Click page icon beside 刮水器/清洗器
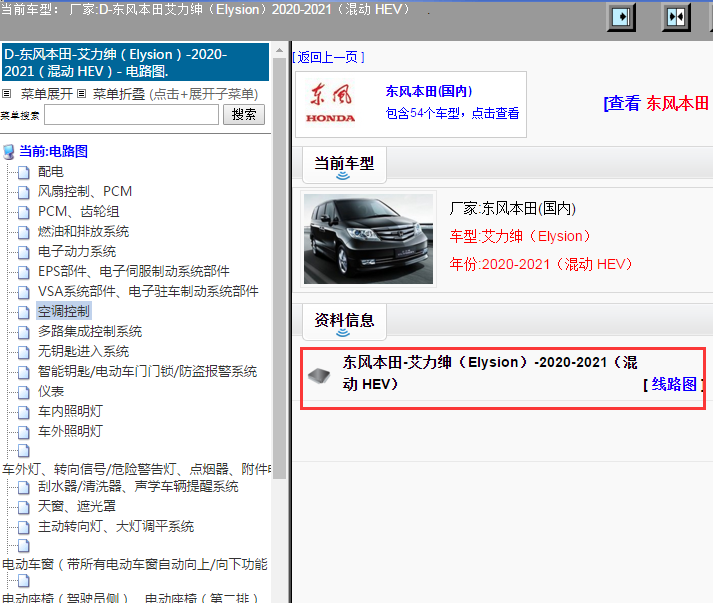The image size is (713, 603). point(24,487)
